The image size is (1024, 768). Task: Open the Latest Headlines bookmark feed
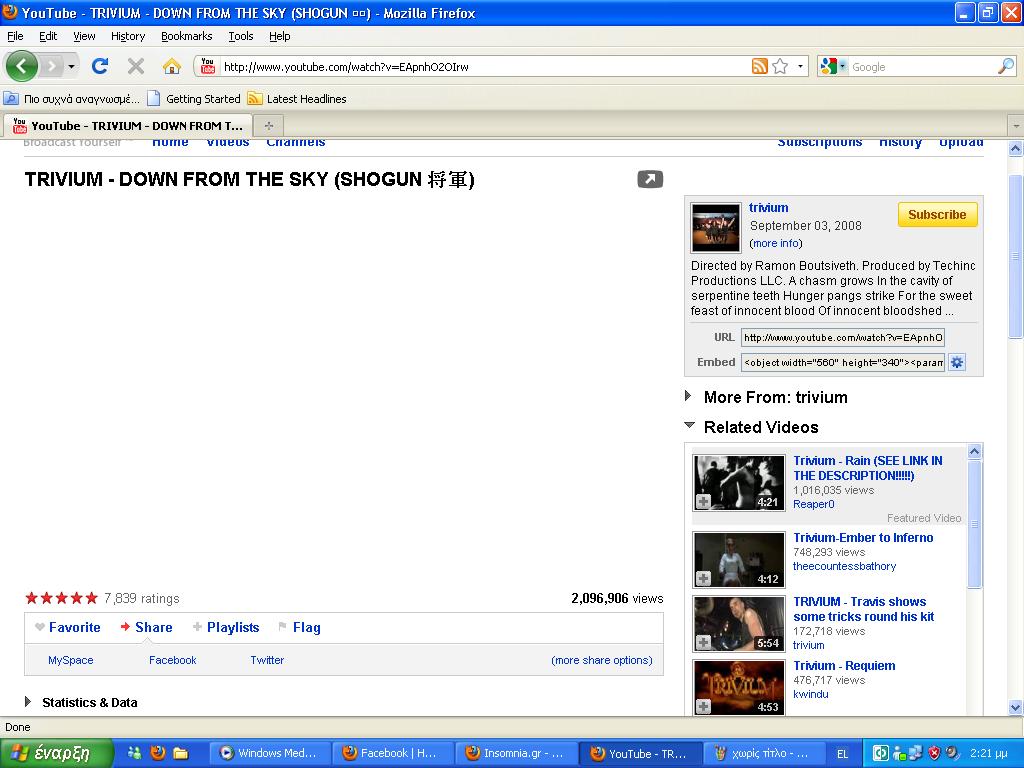click(297, 99)
